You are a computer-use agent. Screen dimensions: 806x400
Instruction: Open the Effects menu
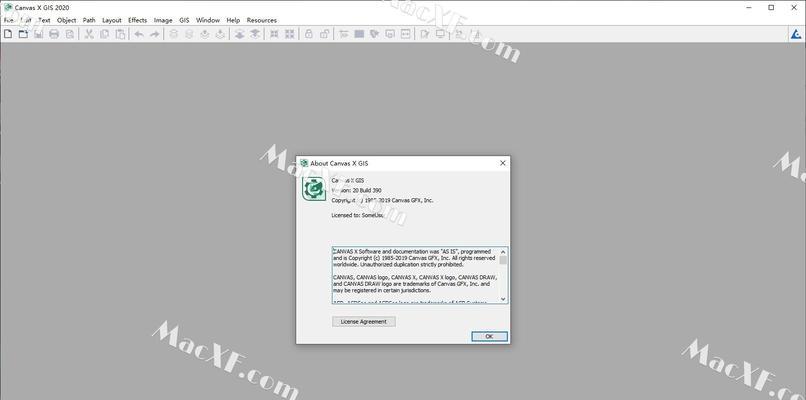pyautogui.click(x=137, y=20)
